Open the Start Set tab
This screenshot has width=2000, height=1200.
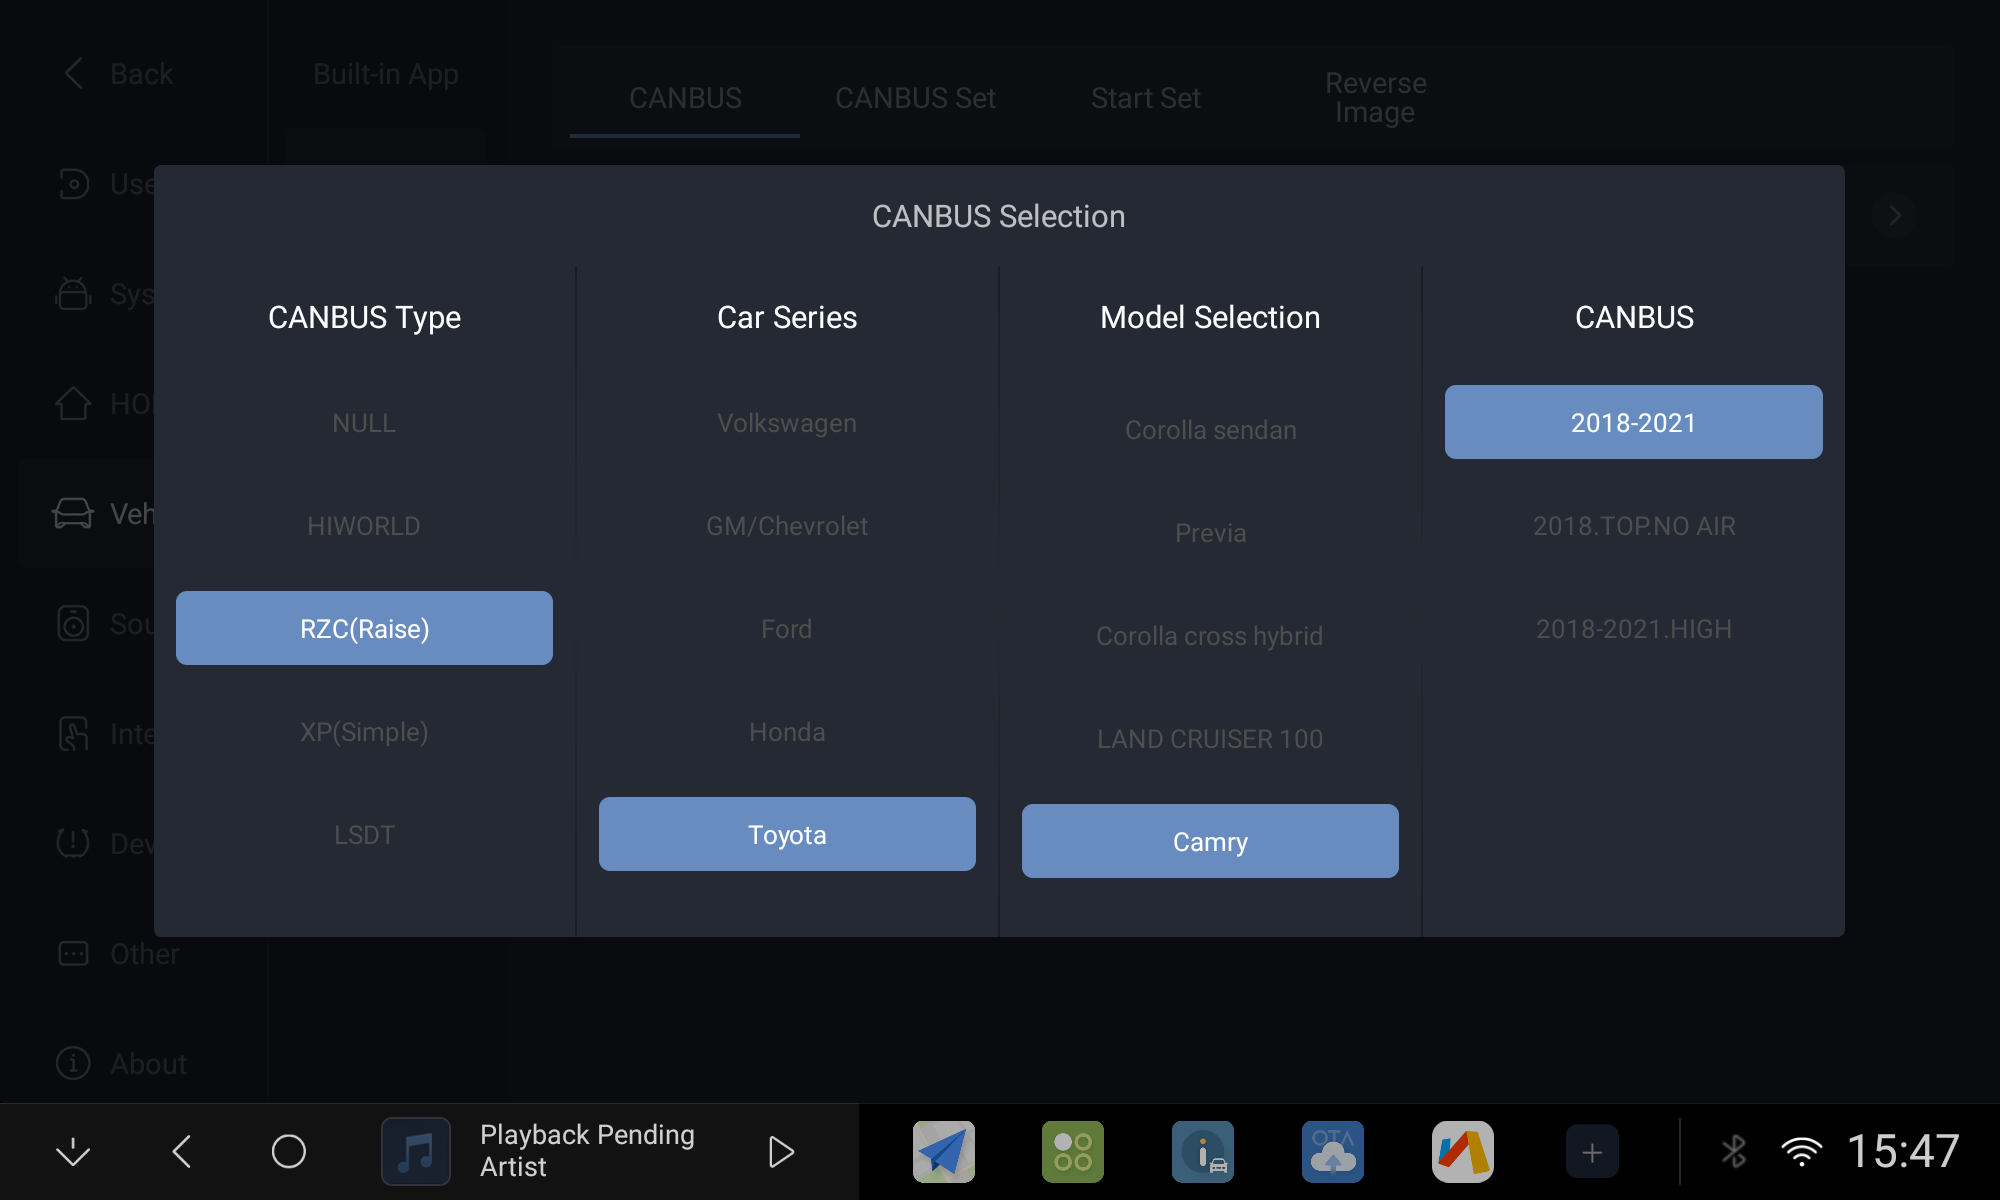pos(1146,98)
